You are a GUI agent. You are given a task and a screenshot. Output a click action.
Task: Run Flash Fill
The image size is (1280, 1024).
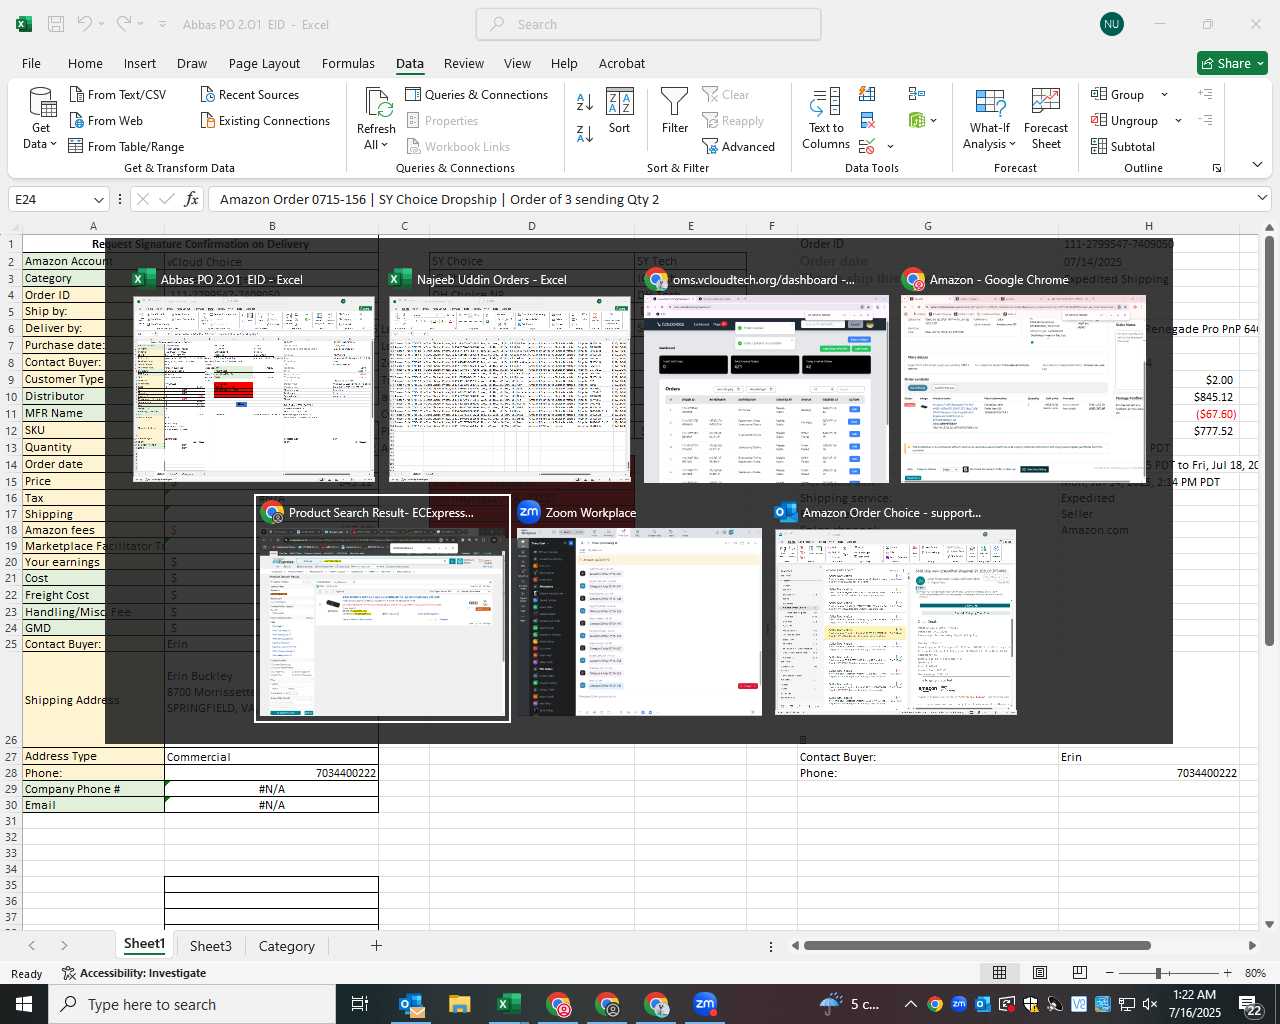pyautogui.click(x=868, y=94)
